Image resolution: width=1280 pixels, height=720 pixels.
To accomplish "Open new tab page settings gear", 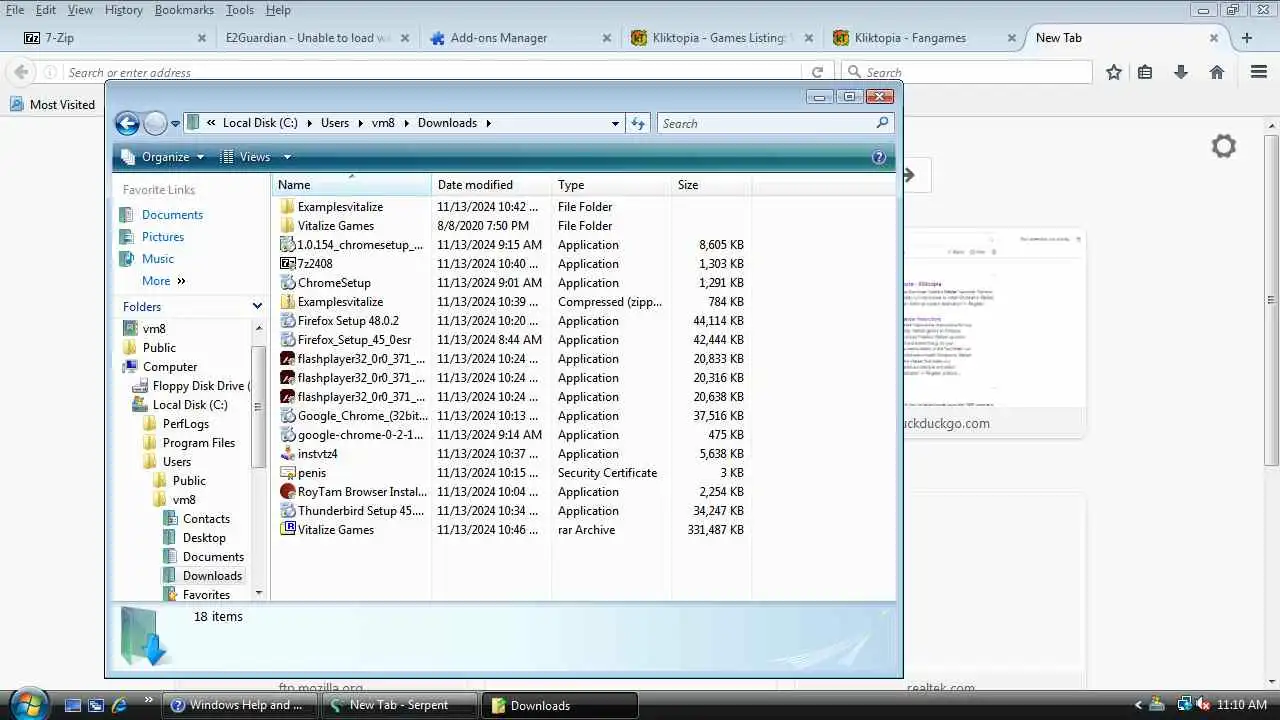I will pos(1224,146).
